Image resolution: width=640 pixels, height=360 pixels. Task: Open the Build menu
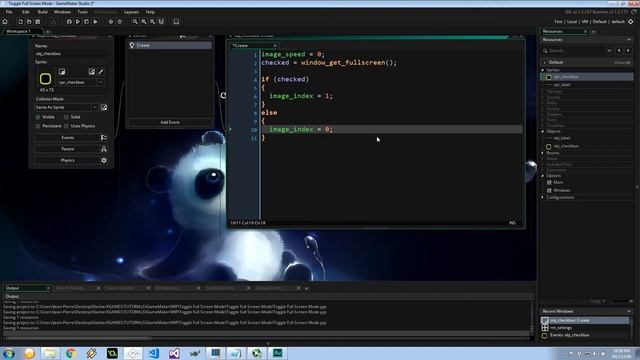coord(42,12)
